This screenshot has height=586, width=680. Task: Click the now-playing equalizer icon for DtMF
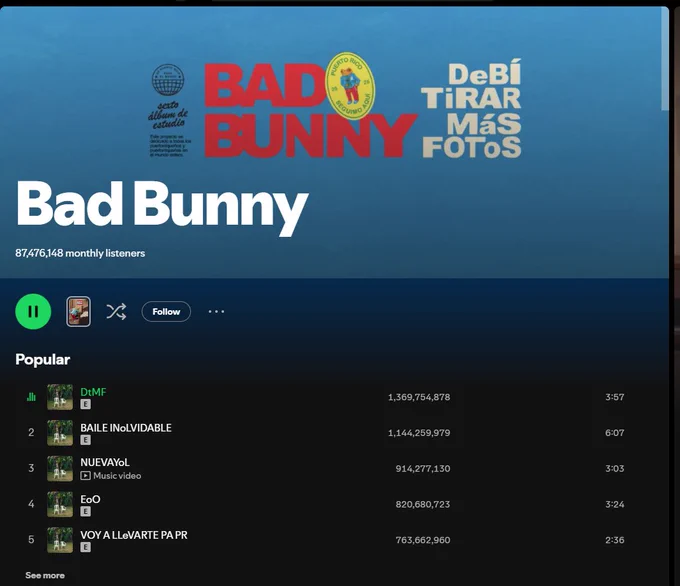31,397
